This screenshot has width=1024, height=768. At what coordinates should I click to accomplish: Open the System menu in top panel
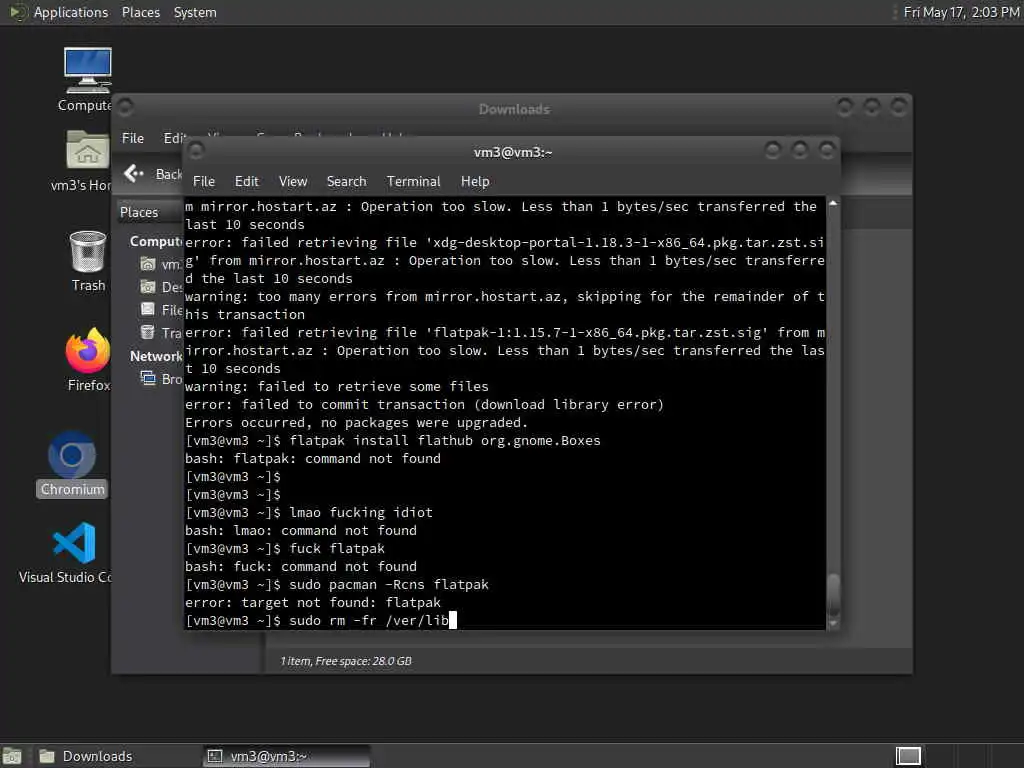pos(195,12)
